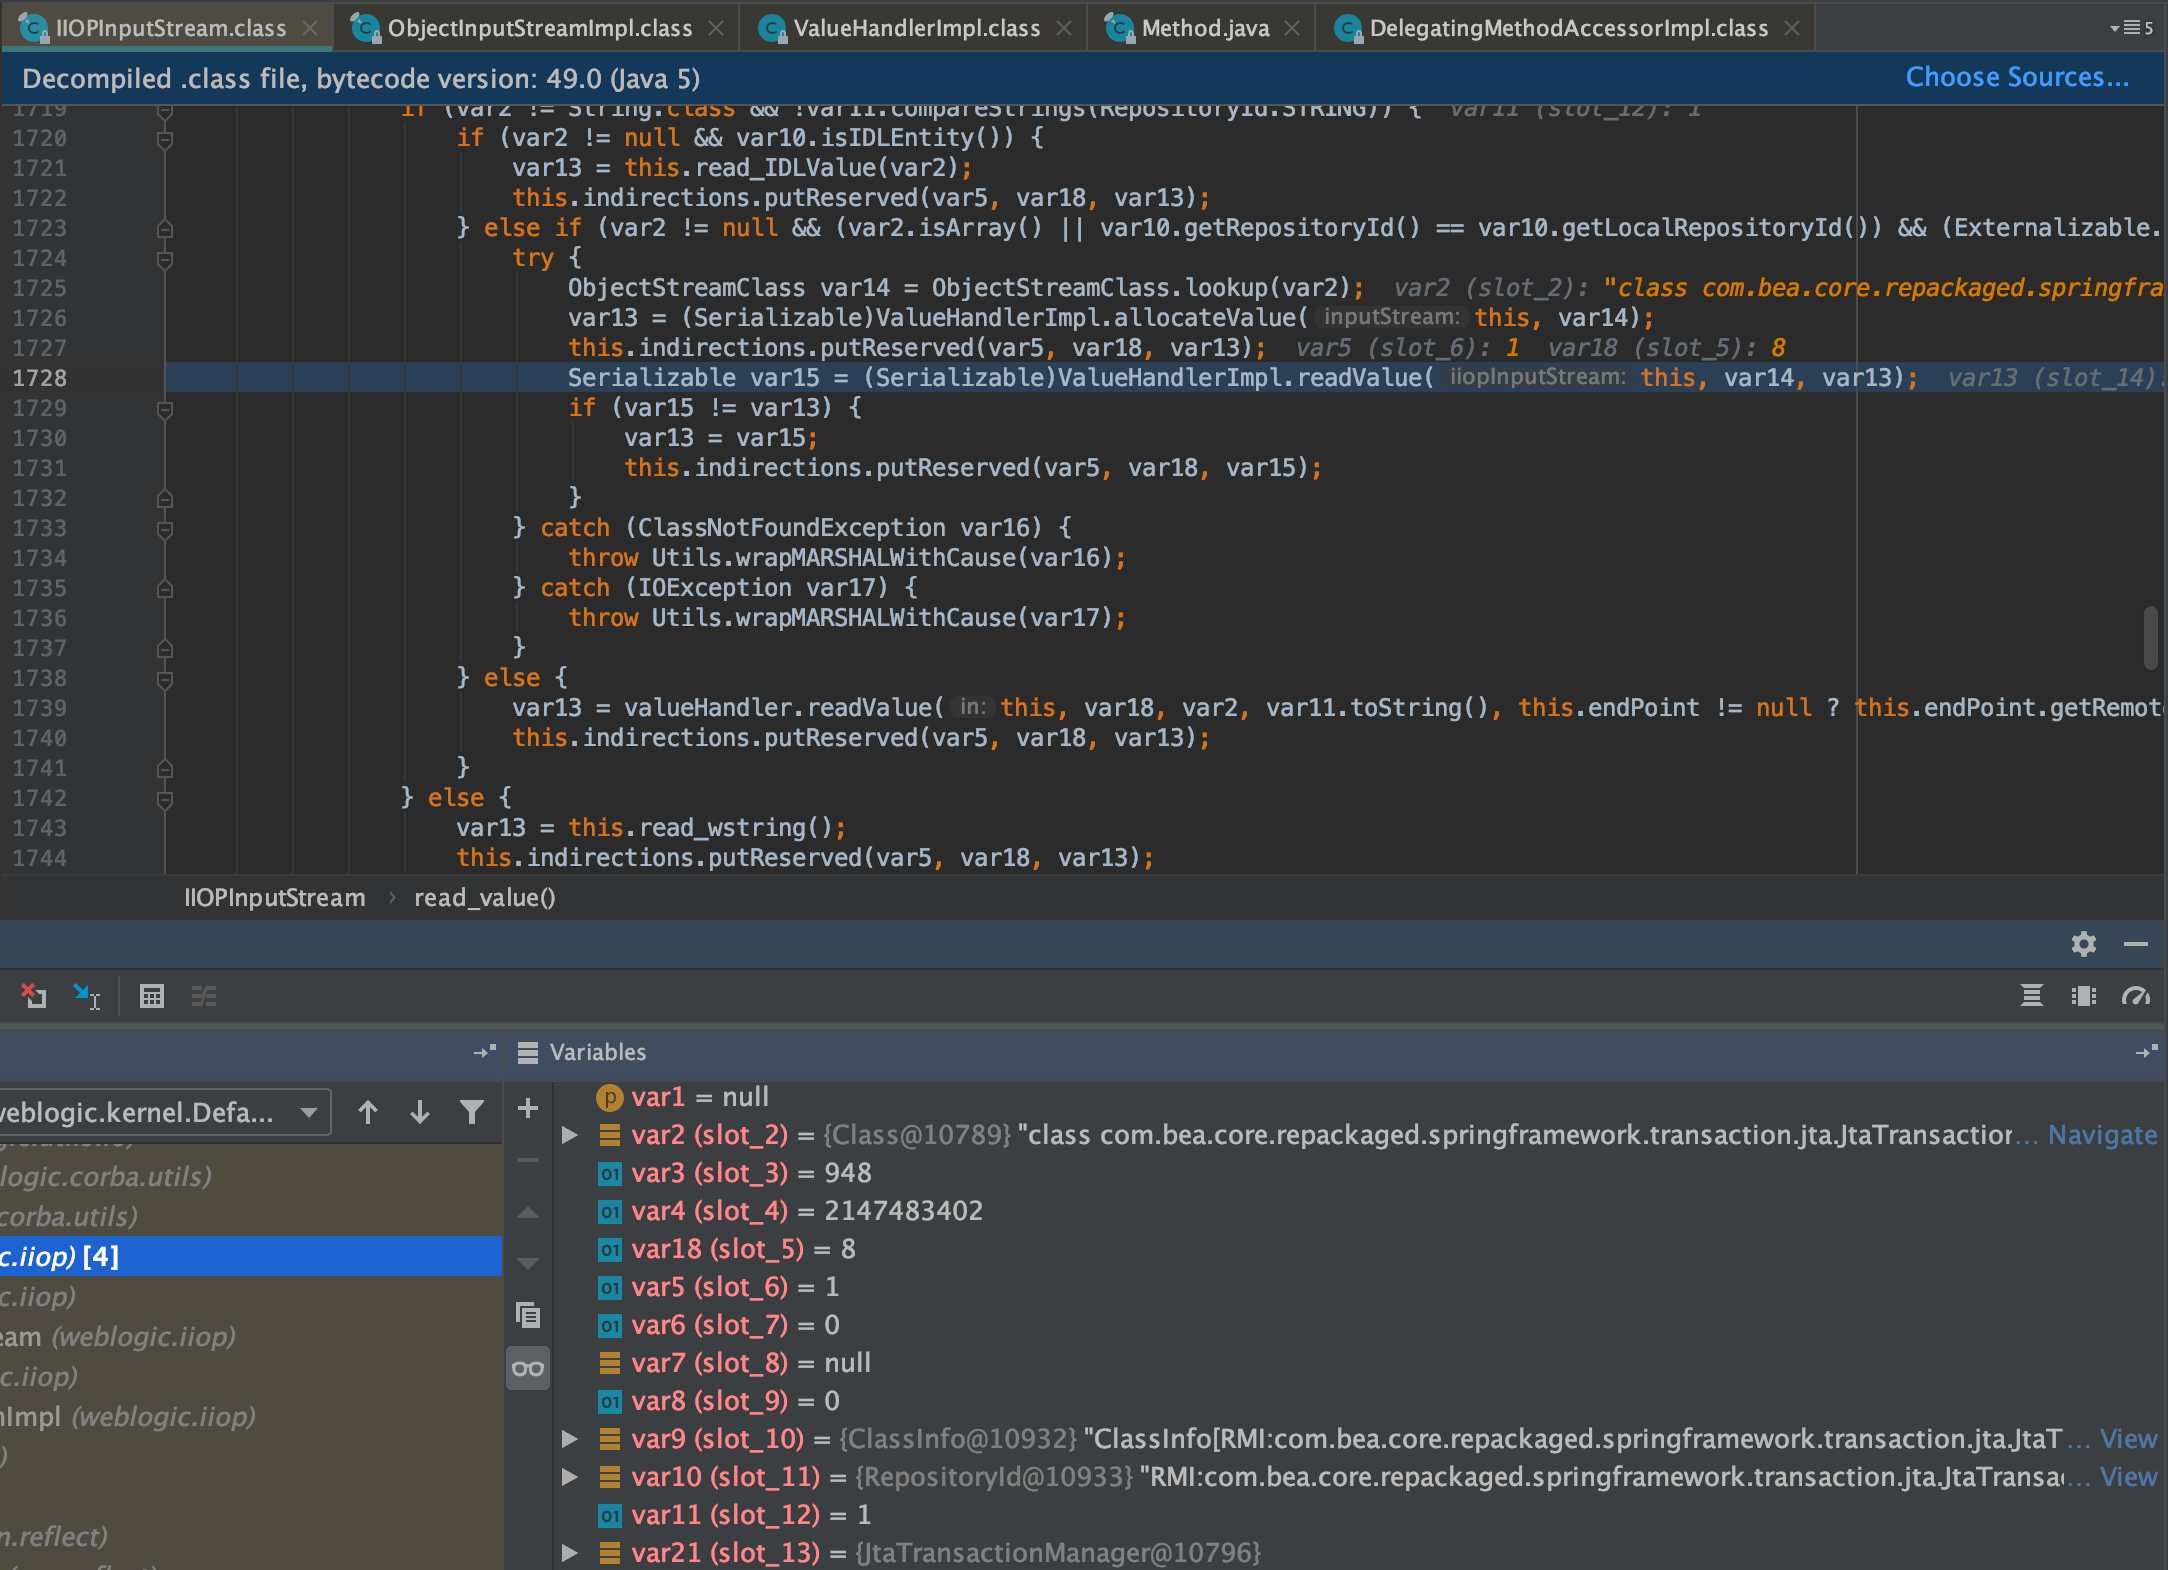
Task: Toggle the filter icon above frames list
Action: click(471, 1111)
